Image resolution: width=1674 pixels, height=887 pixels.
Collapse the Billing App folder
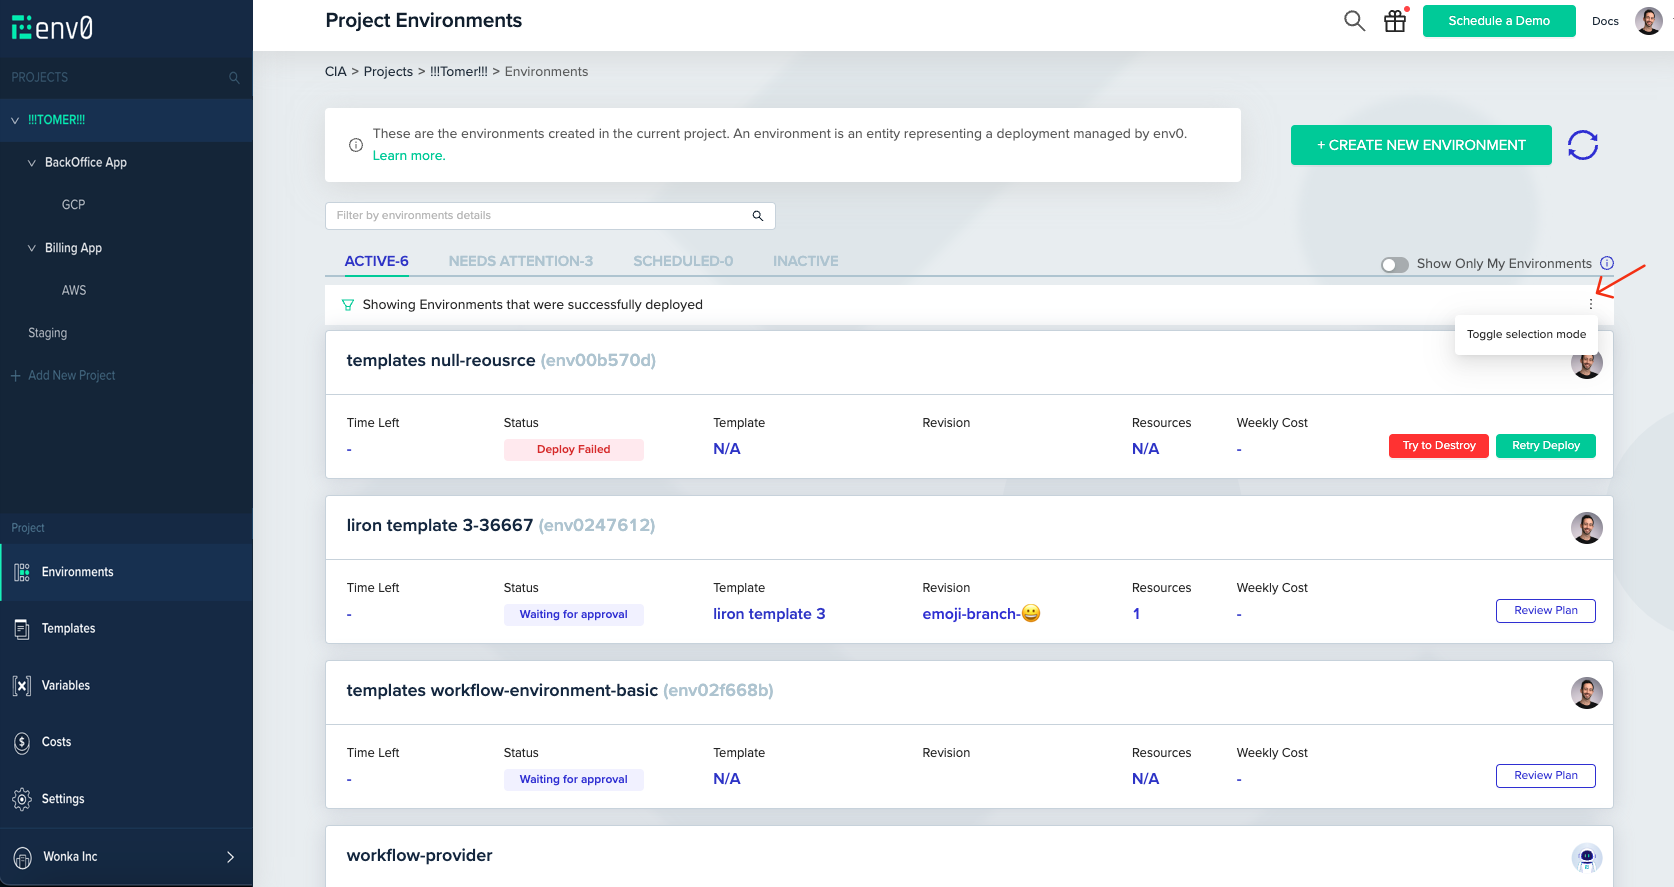[x=32, y=248]
